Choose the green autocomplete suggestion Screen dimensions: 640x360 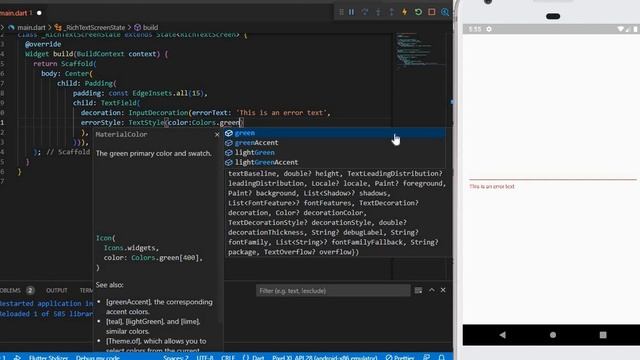[334, 133]
